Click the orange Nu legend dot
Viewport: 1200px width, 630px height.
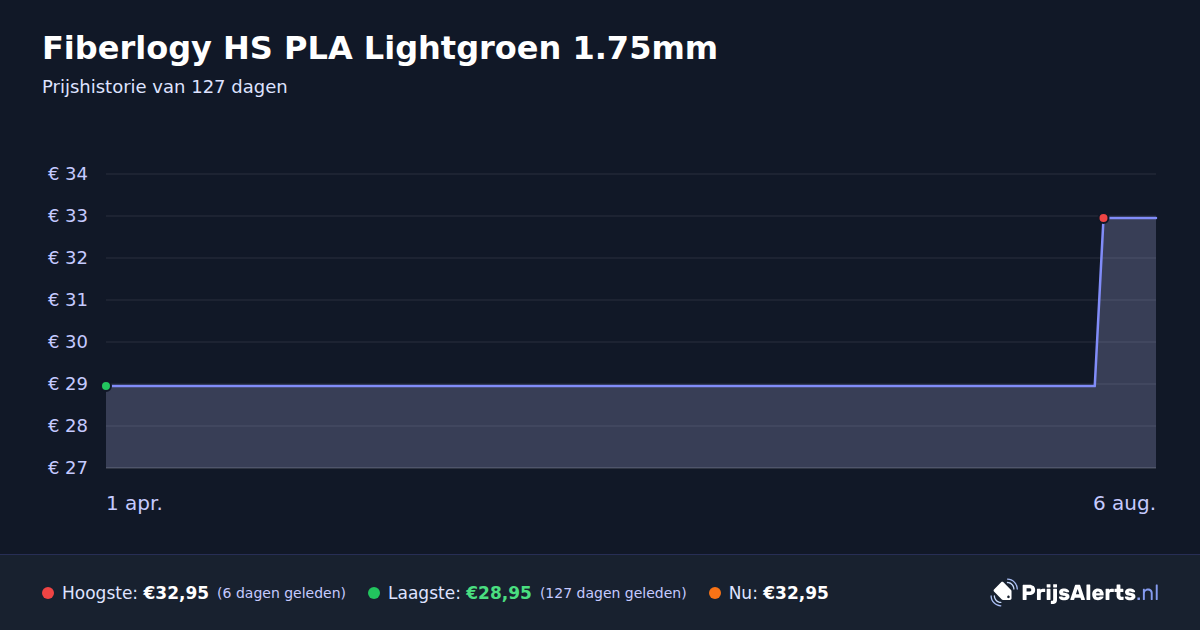[x=714, y=593]
